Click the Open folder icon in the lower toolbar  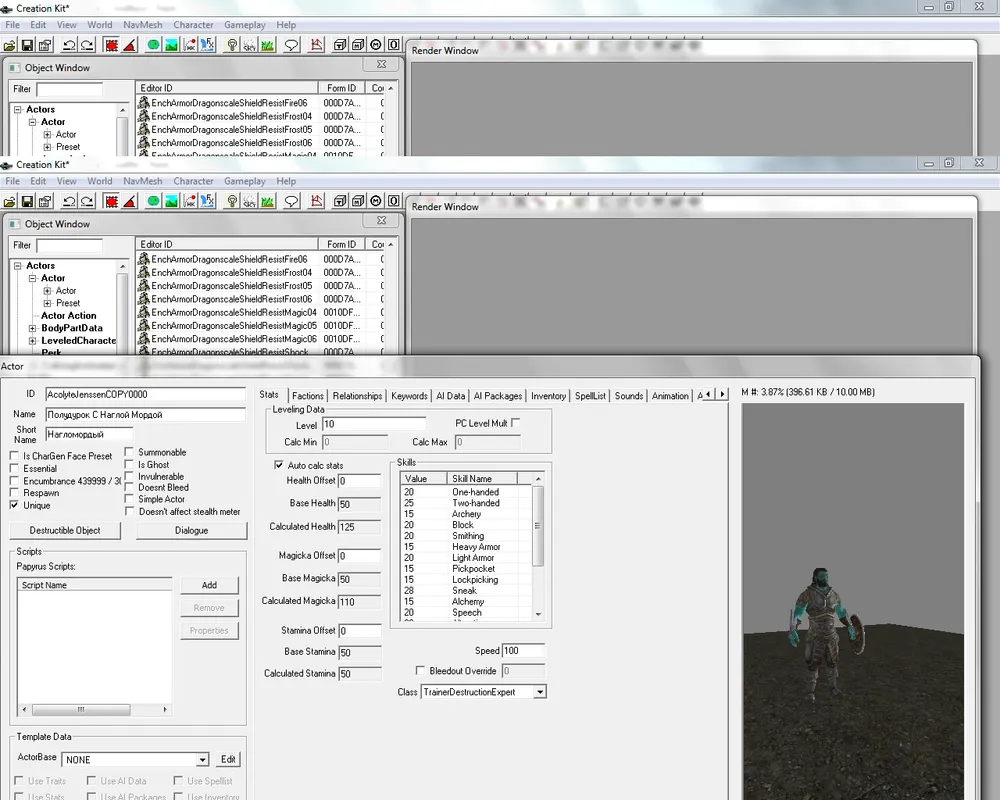(x=10, y=201)
